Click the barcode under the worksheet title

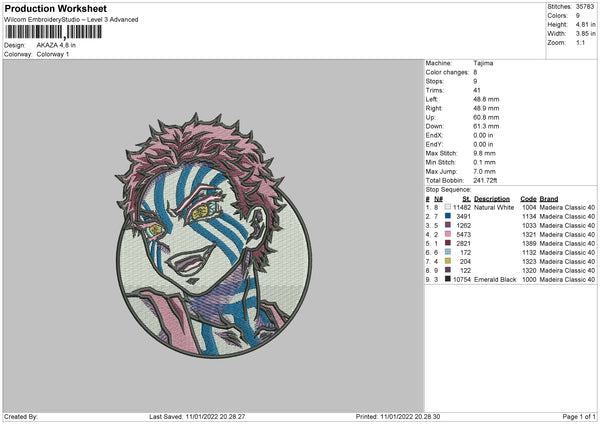(x=54, y=32)
